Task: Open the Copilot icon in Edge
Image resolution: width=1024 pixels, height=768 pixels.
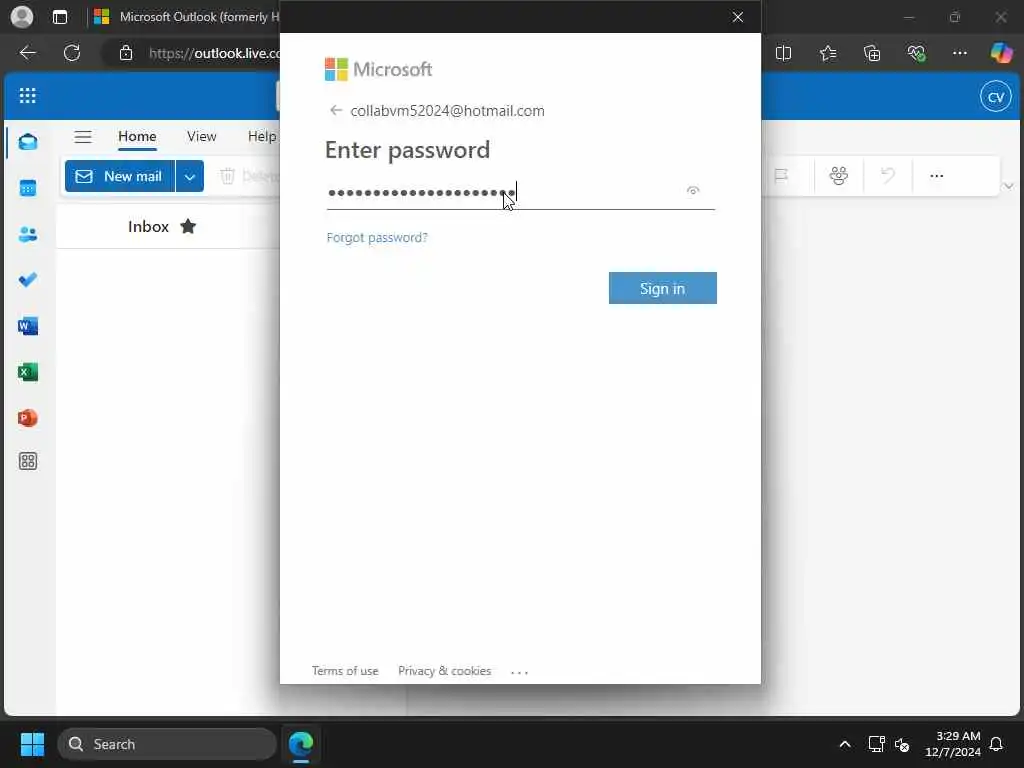Action: 1001,53
